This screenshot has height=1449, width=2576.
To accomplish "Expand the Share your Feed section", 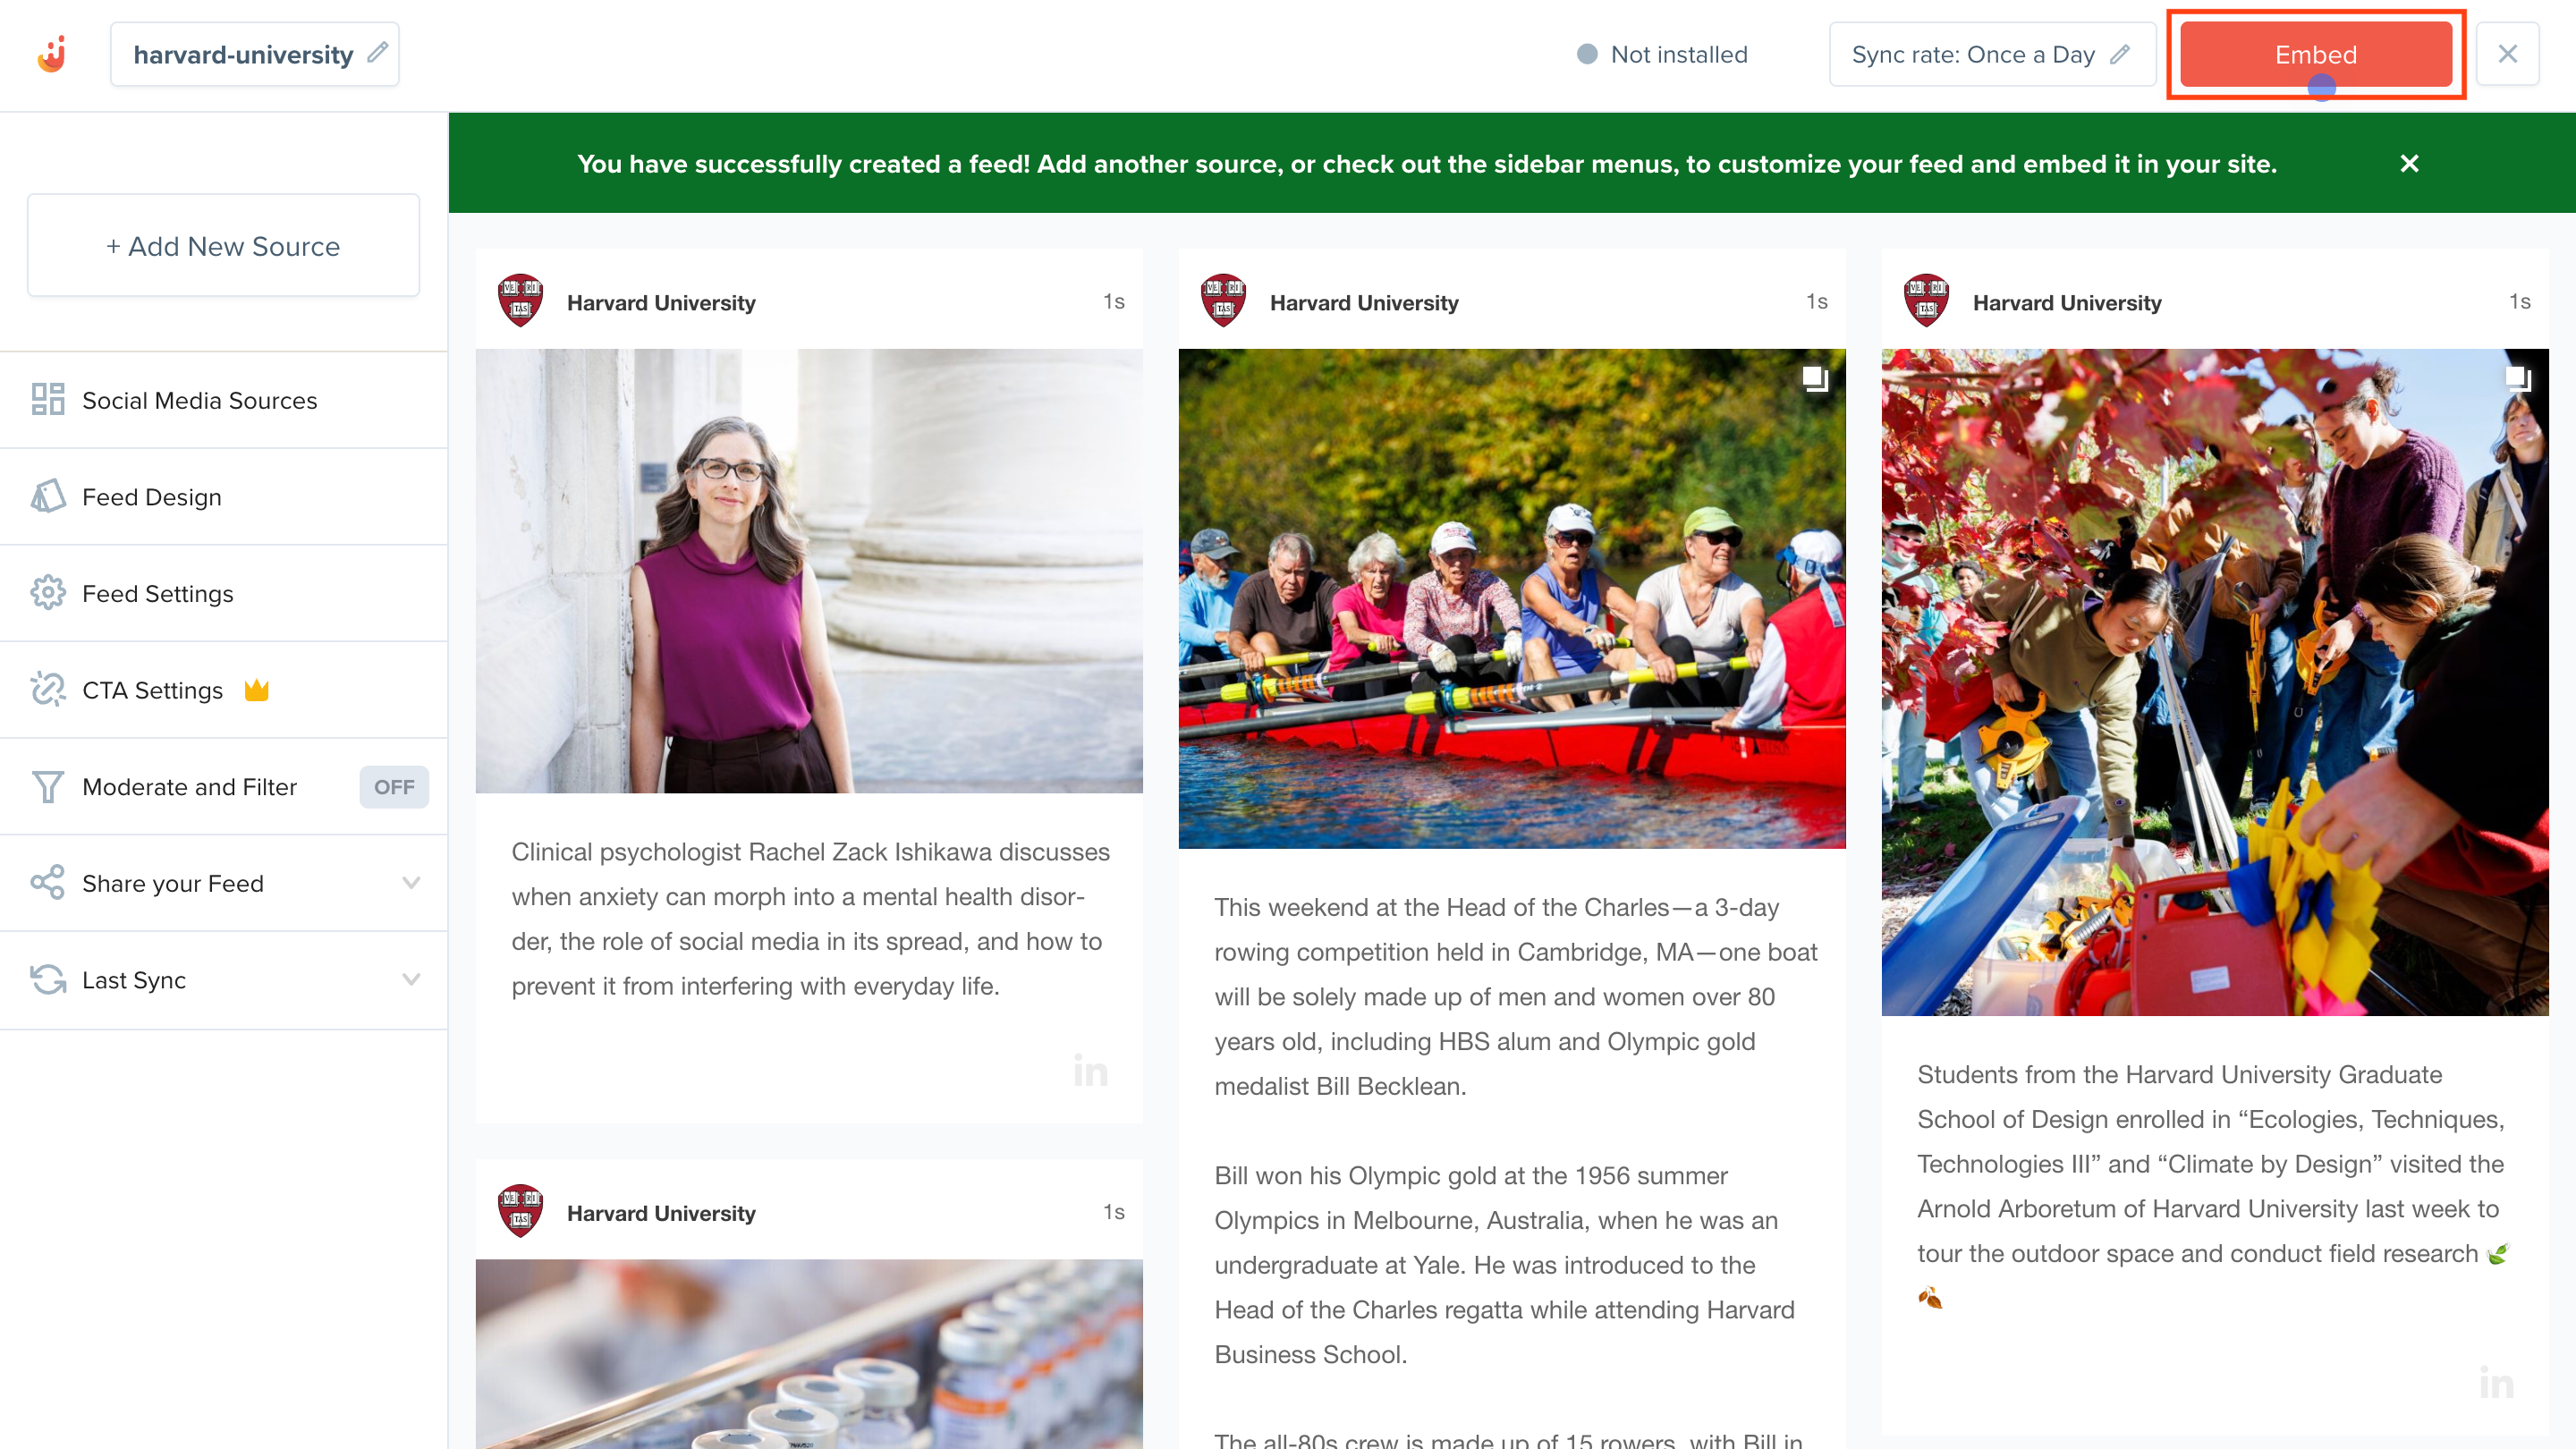I will [411, 883].
